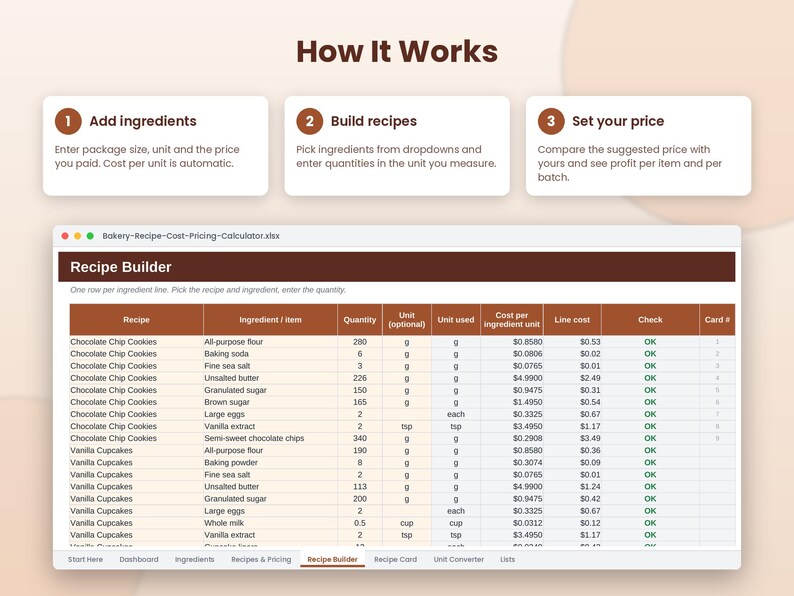Select quantity 280 for All-purpose flour
794x596 pixels.
(x=360, y=342)
